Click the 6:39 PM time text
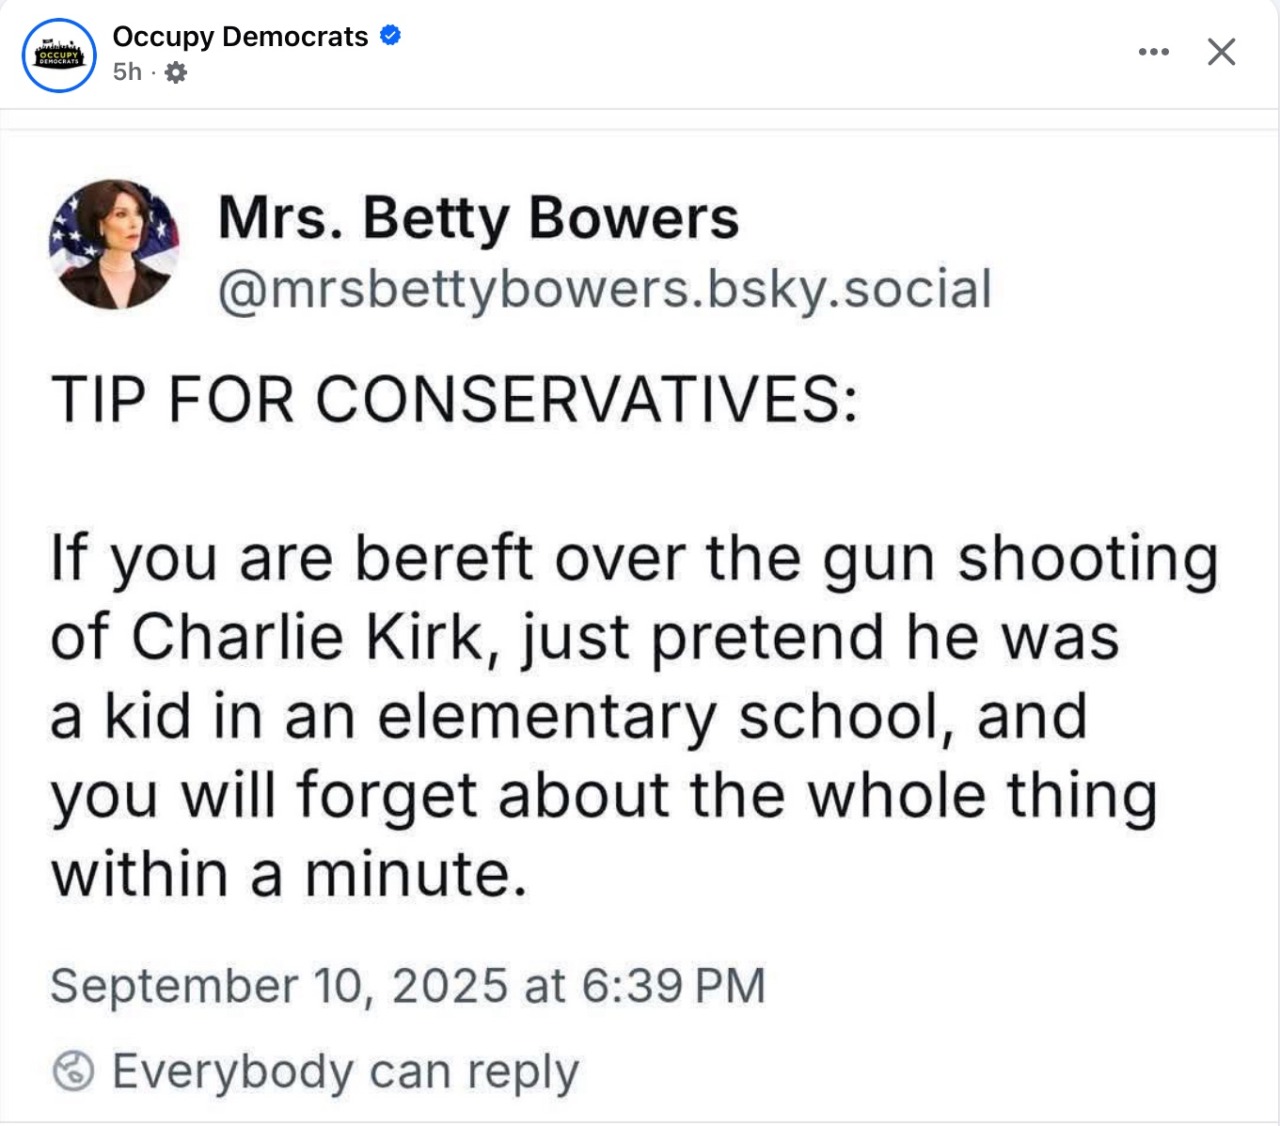The width and height of the screenshot is (1280, 1126). tap(672, 986)
